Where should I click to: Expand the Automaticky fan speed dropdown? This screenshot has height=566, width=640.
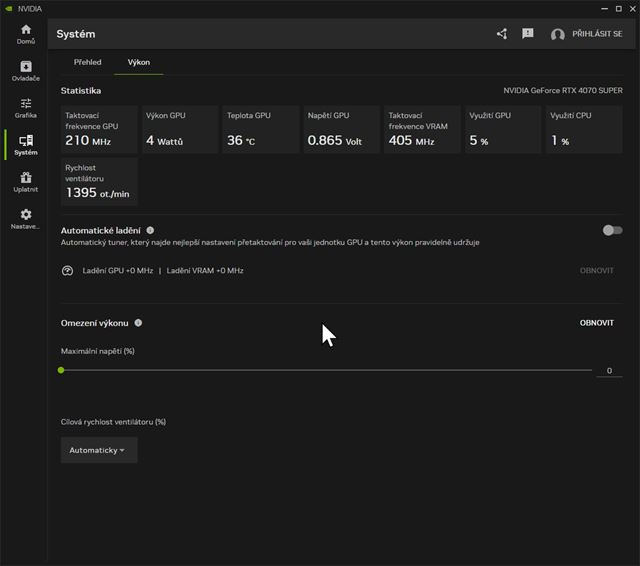[98, 450]
